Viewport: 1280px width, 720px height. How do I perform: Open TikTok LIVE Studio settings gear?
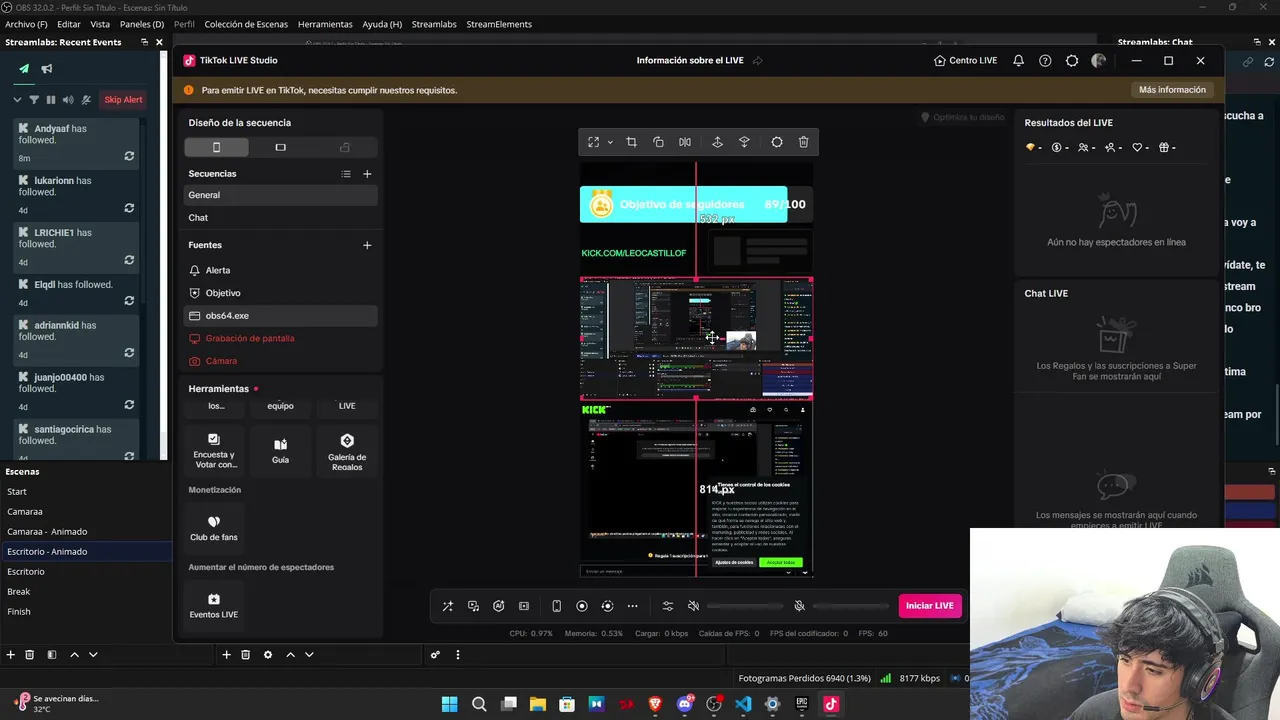(x=1072, y=60)
